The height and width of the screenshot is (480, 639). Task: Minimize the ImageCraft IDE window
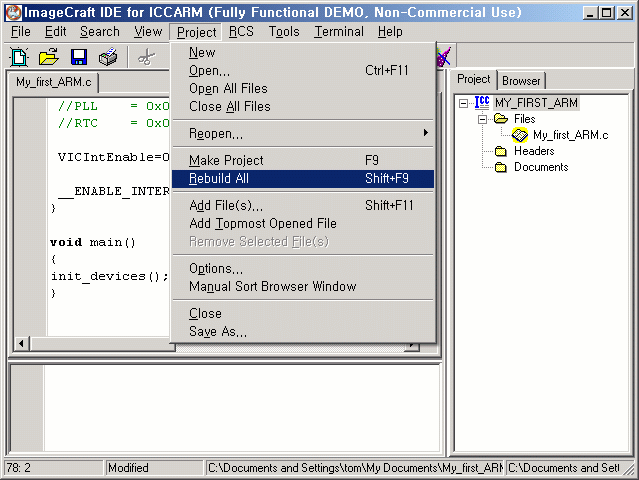point(590,13)
